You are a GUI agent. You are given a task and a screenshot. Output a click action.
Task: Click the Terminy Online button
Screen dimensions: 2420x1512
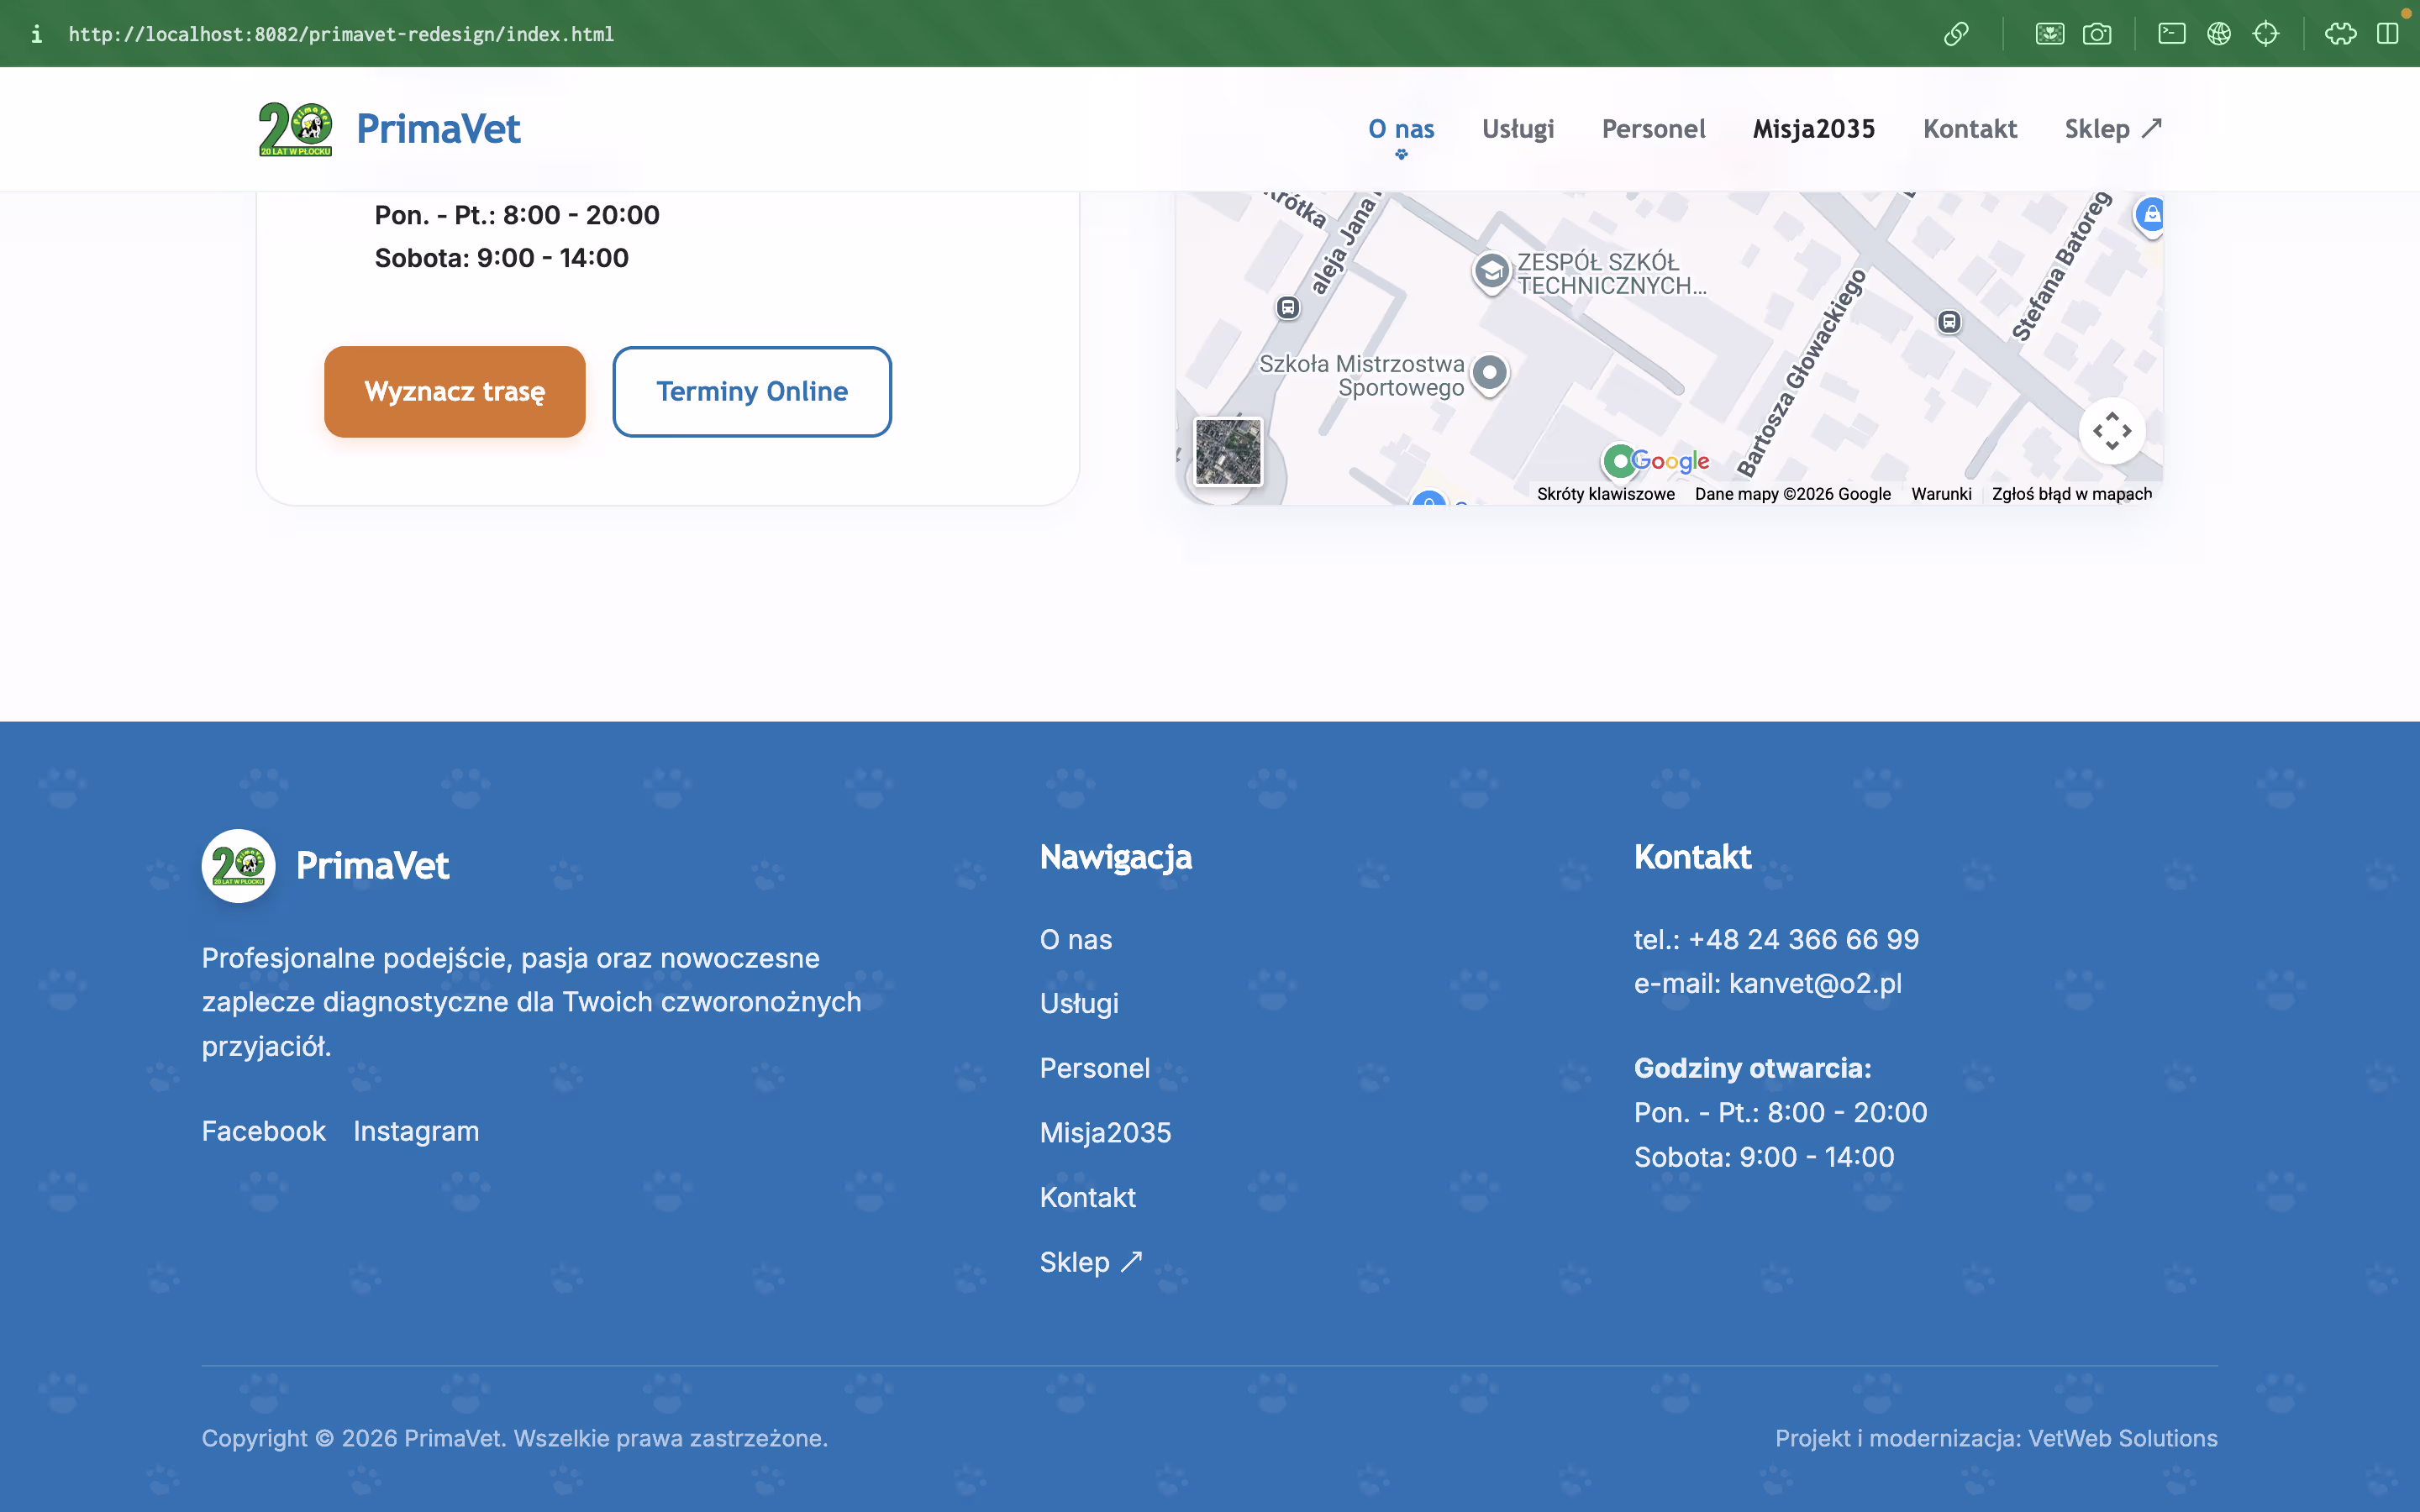[752, 391]
